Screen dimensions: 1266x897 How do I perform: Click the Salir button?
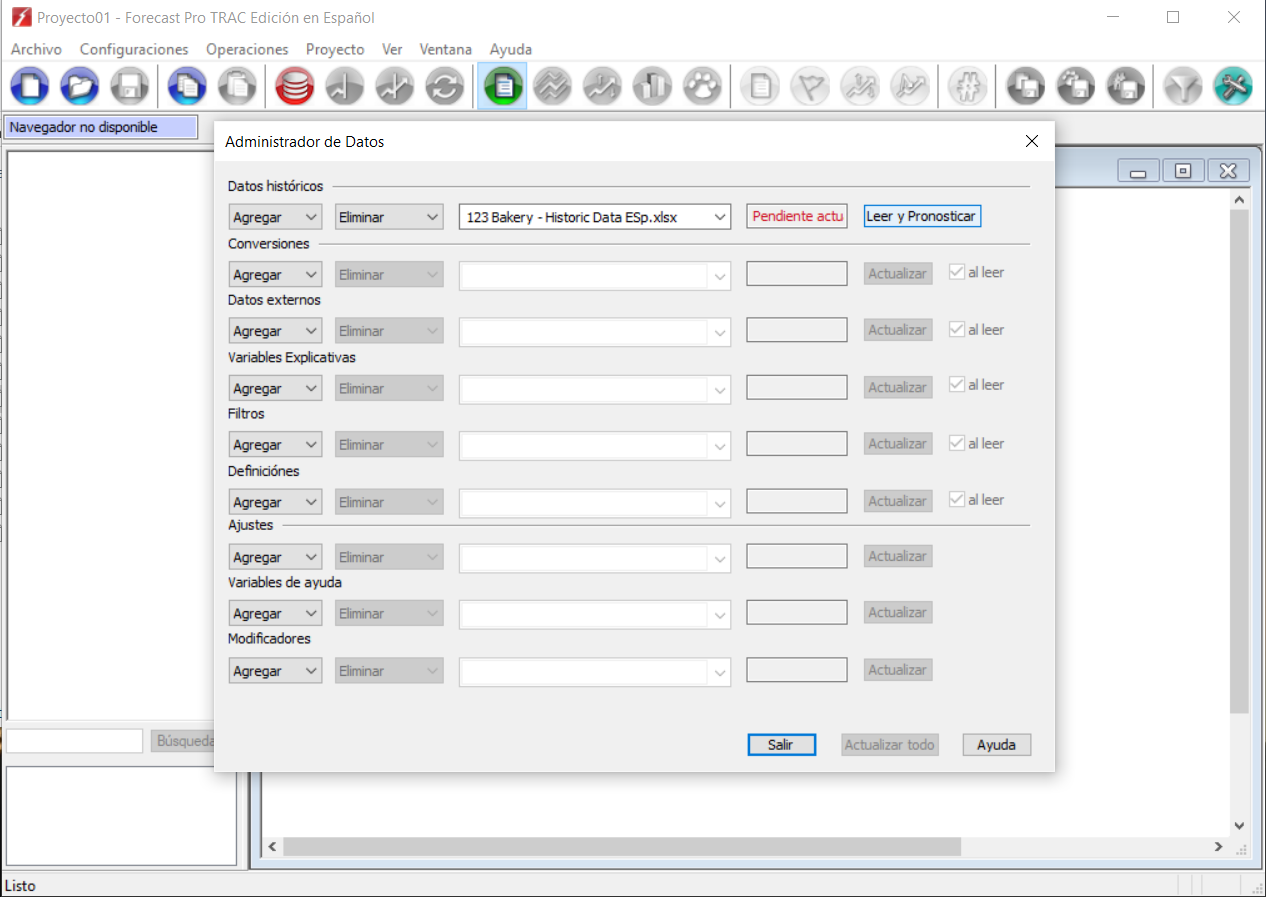click(781, 745)
